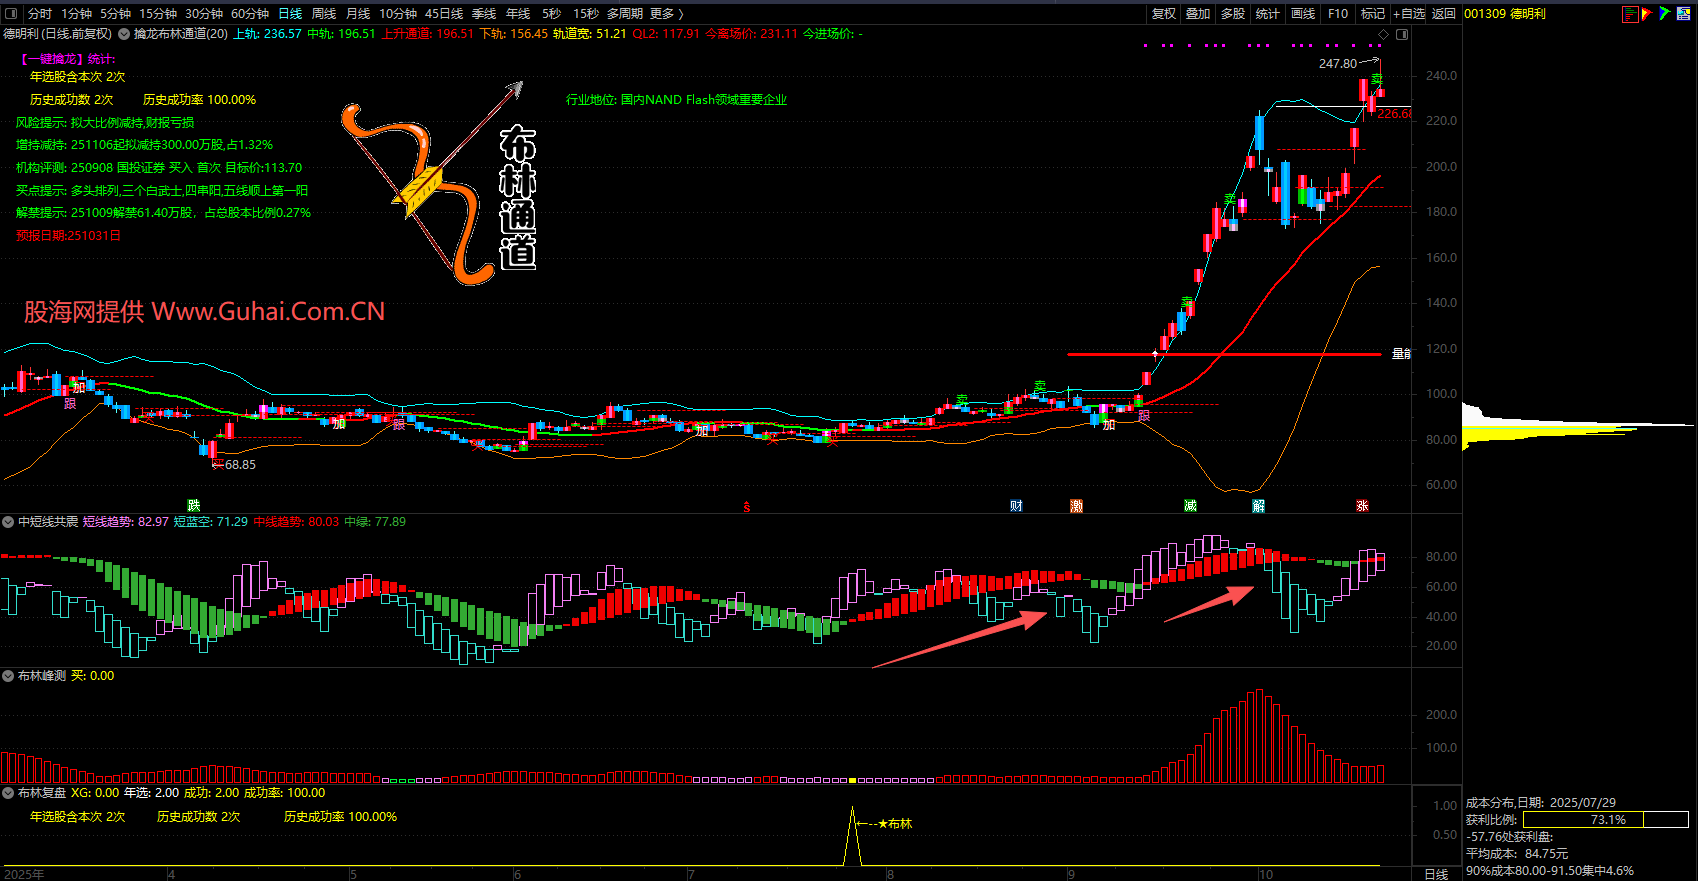Click the red-yellow flame arrow icon
The height and width of the screenshot is (881, 1698).
1647,14
